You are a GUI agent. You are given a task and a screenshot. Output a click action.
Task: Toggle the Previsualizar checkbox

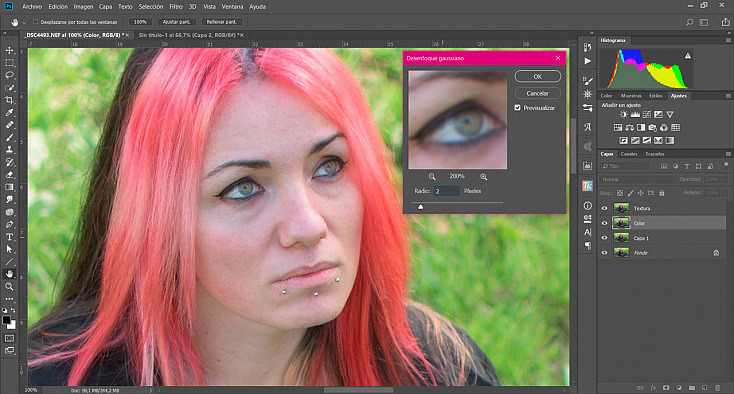(517, 108)
